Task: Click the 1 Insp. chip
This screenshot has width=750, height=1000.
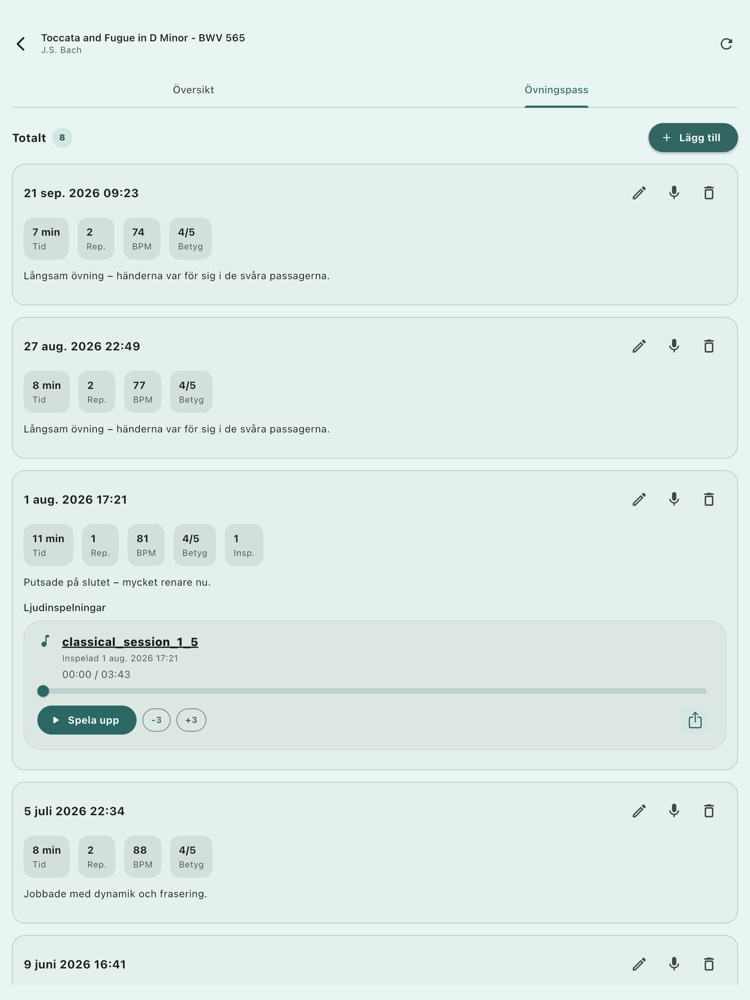Action: point(244,545)
